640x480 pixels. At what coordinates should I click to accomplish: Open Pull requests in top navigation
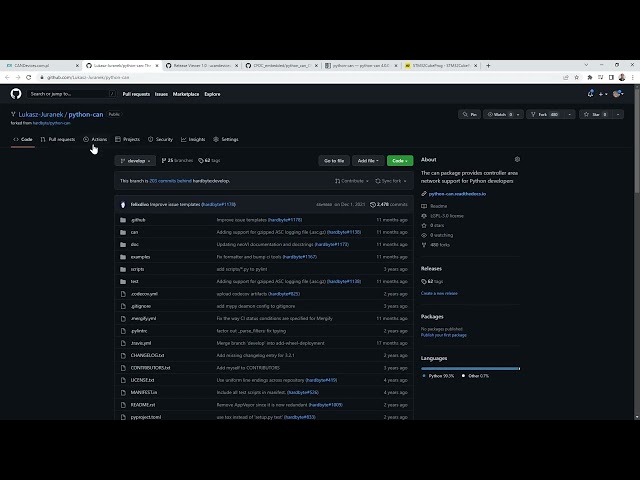pyautogui.click(x=136, y=94)
